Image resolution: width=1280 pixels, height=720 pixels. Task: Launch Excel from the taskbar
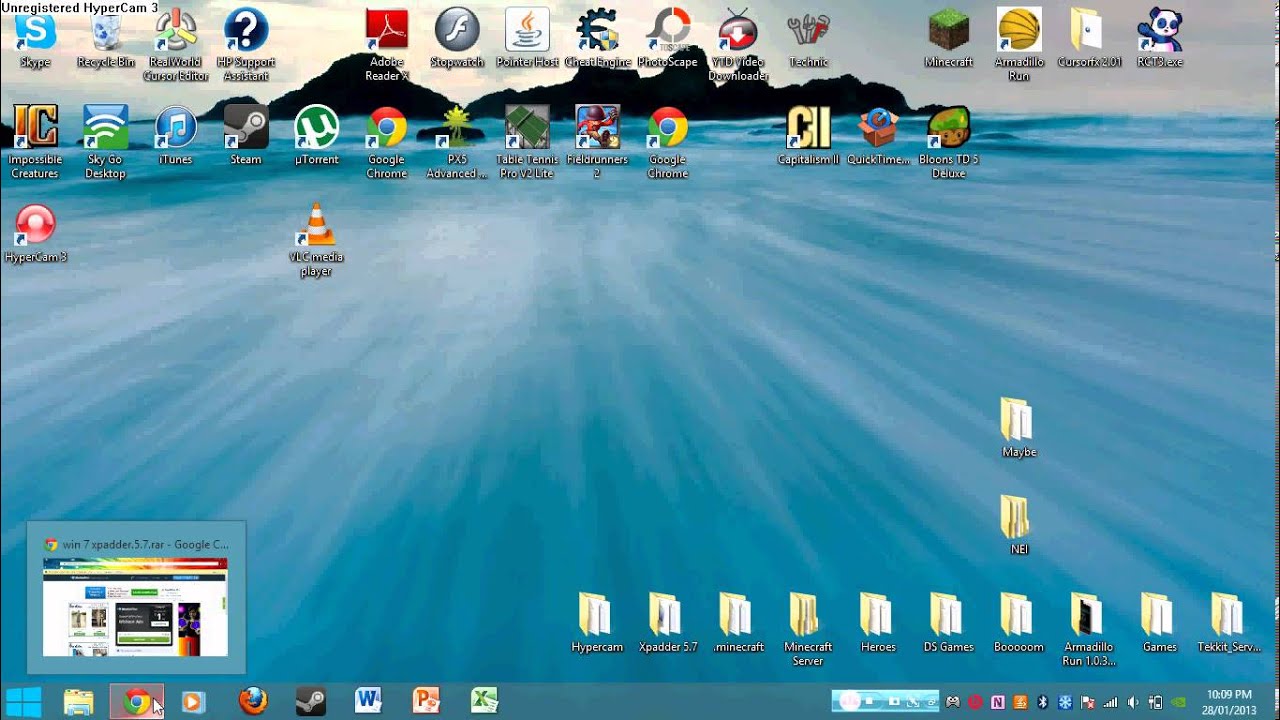coord(485,702)
